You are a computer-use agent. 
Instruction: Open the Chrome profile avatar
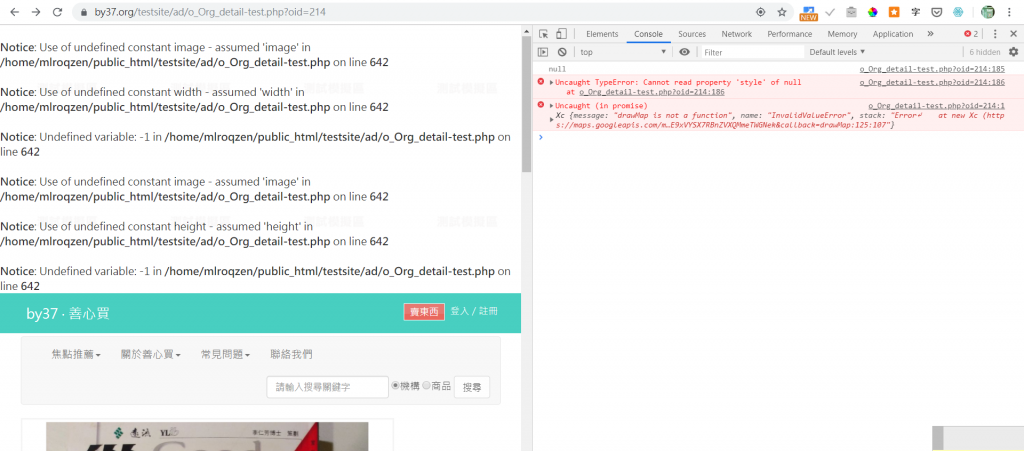[x=987, y=12]
